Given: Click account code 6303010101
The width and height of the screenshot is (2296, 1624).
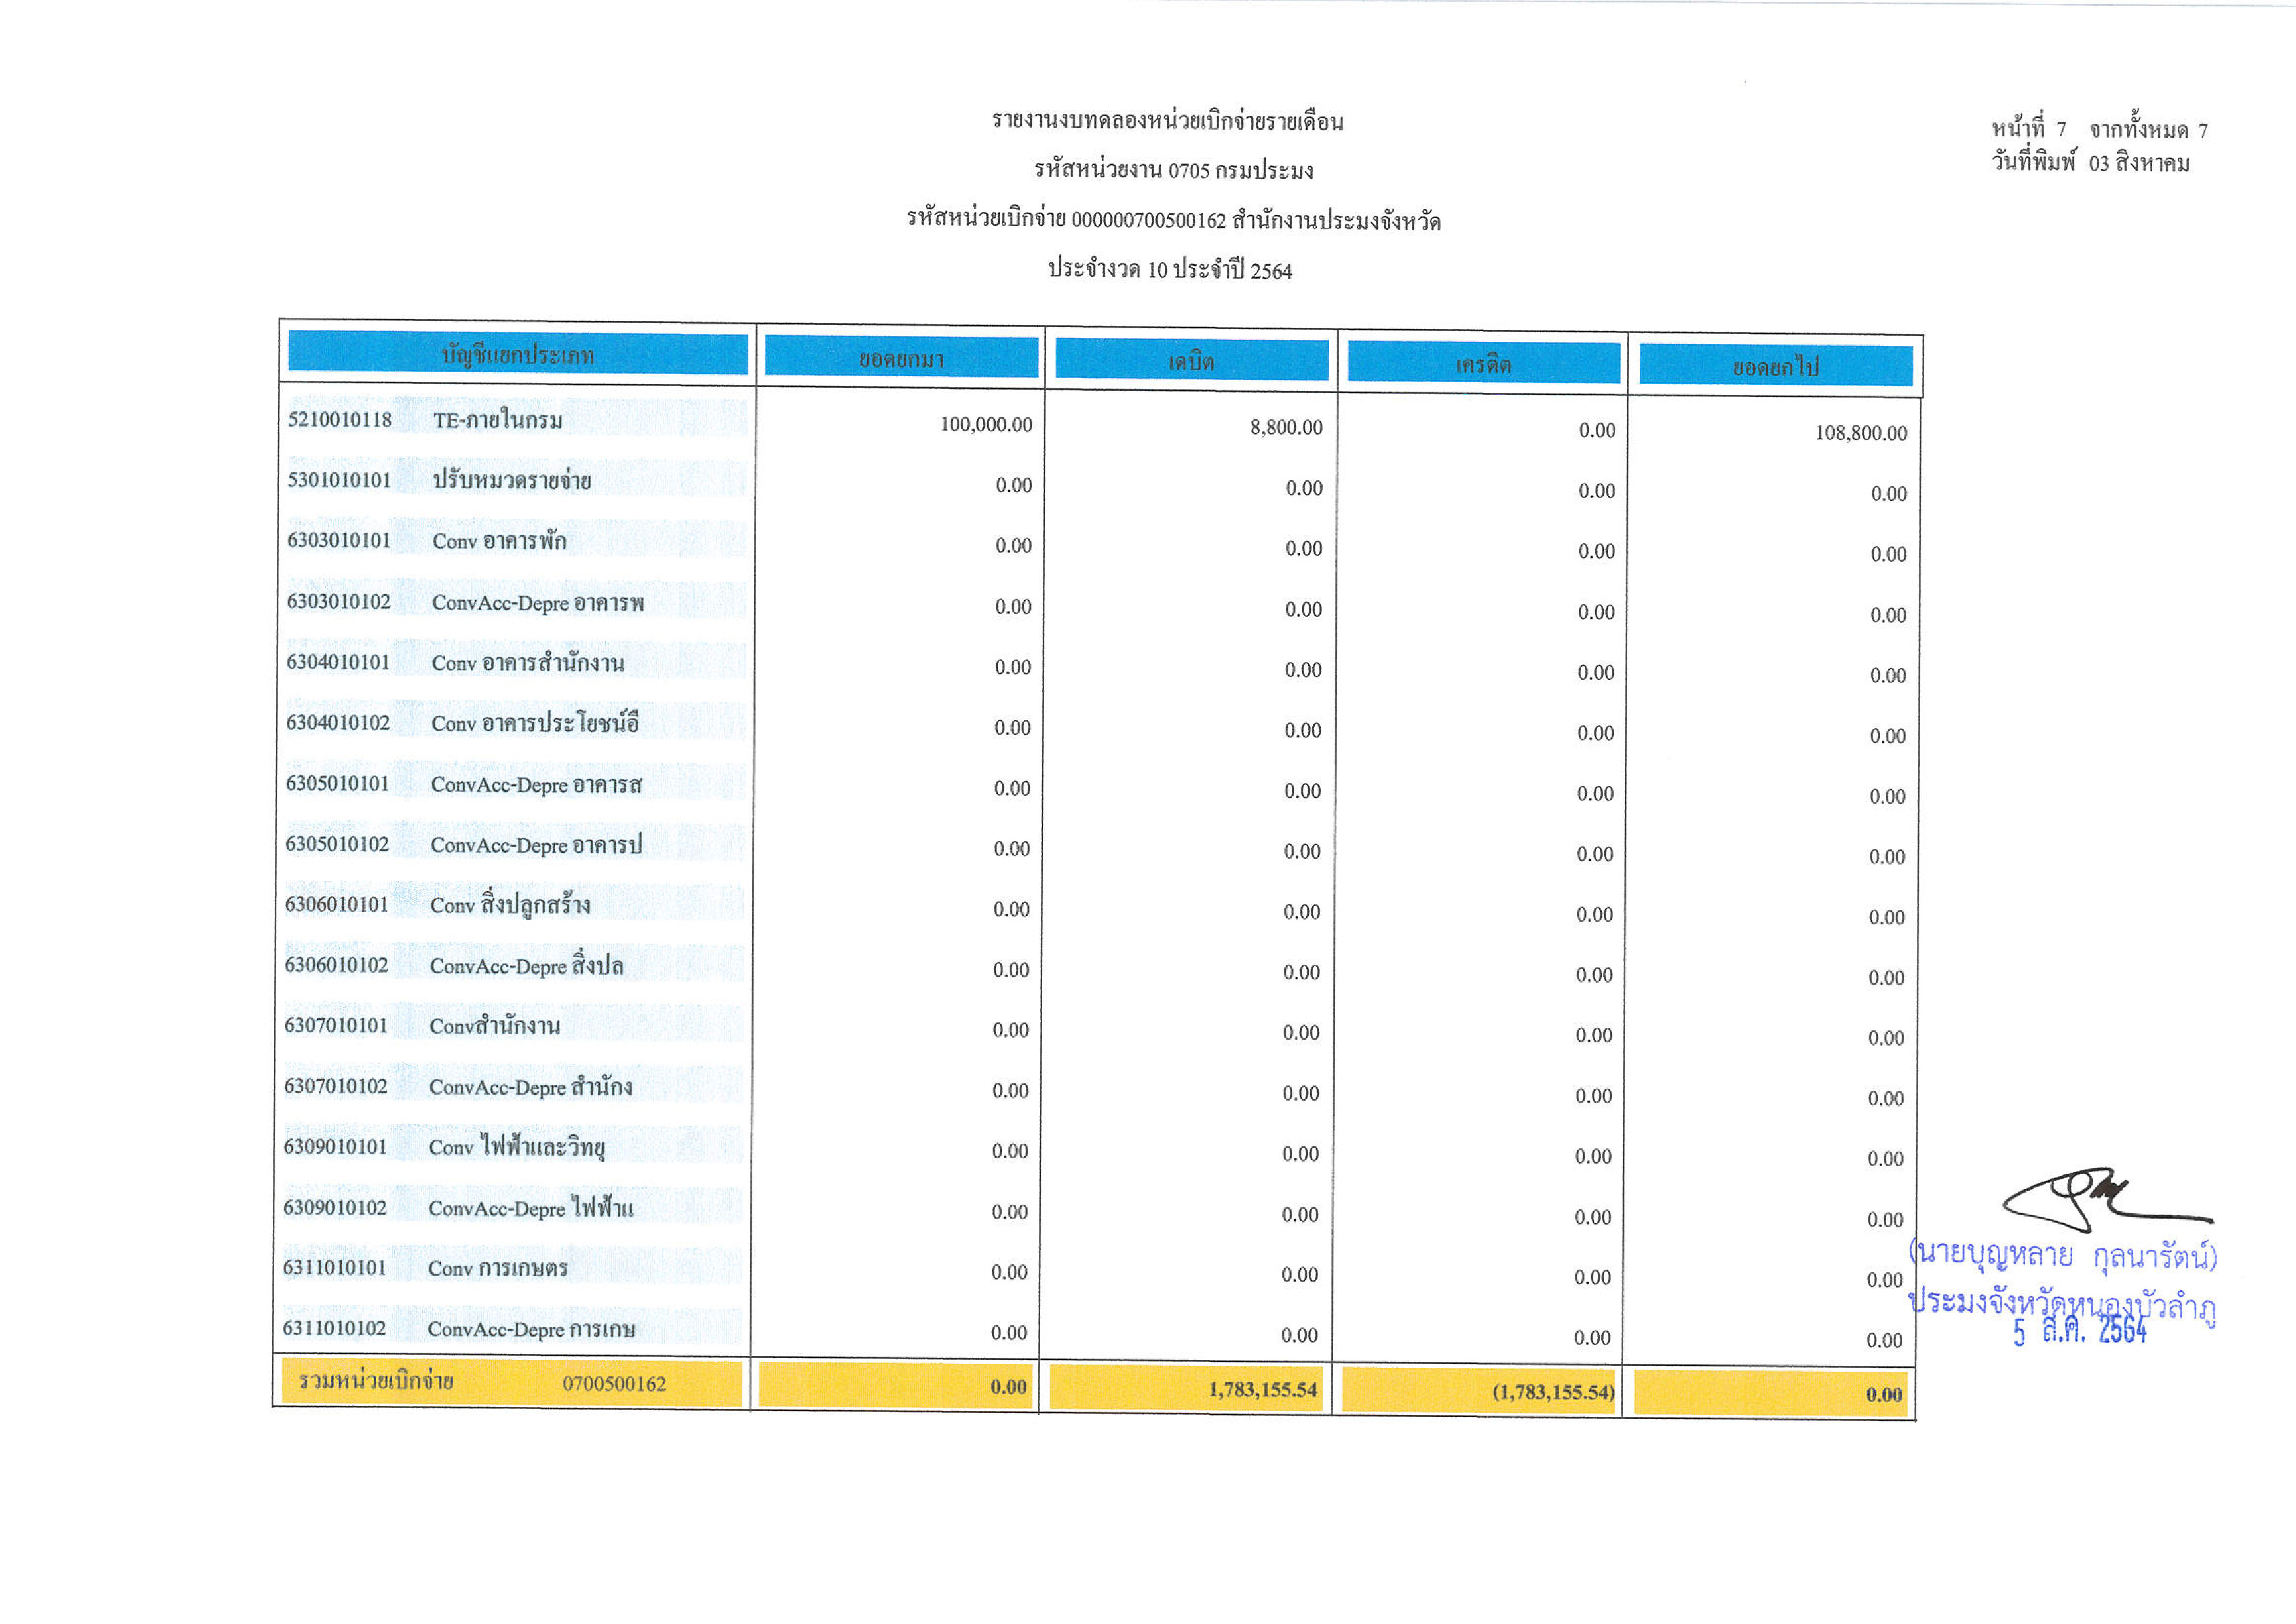Looking at the screenshot, I should (339, 540).
